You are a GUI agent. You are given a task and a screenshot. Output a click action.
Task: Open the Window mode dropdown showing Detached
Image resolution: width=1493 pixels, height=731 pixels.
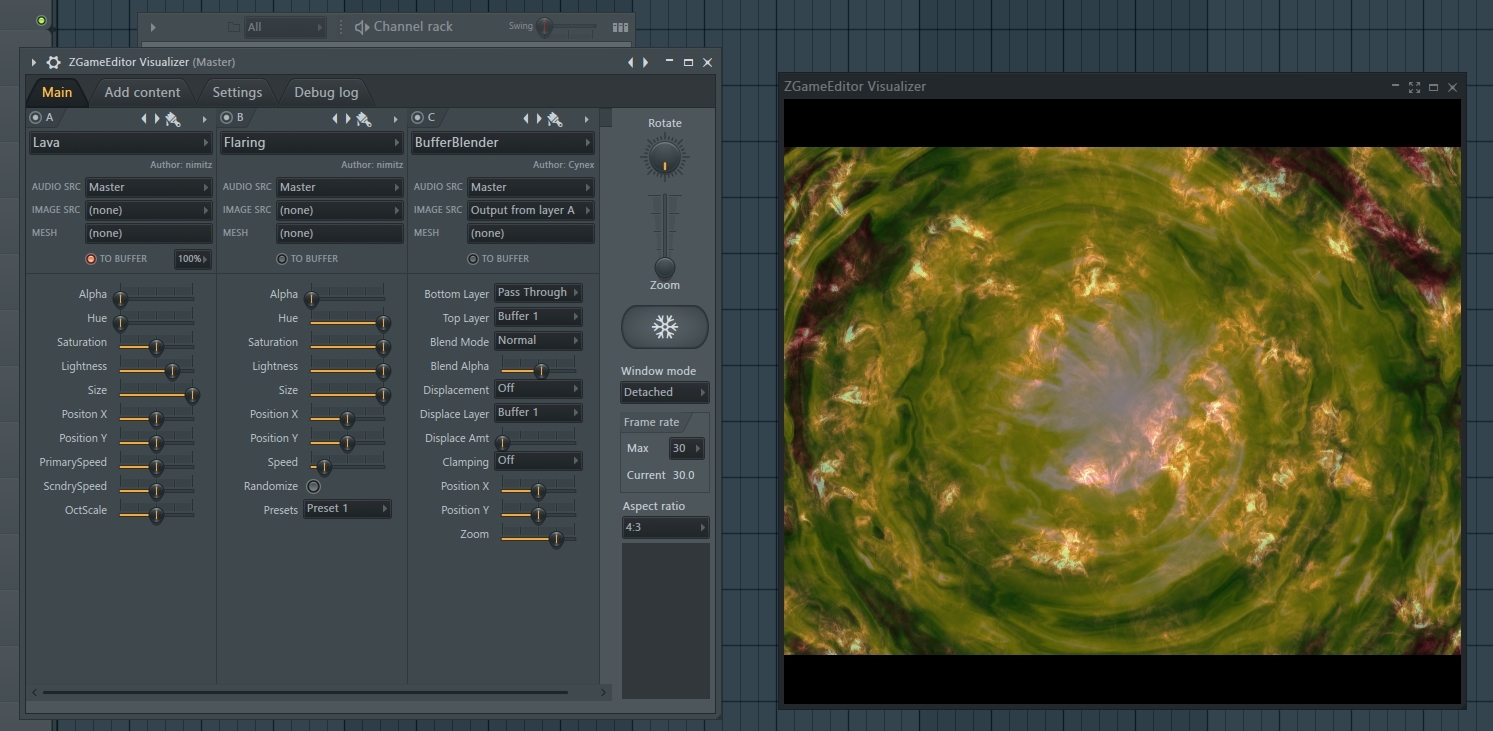click(664, 392)
